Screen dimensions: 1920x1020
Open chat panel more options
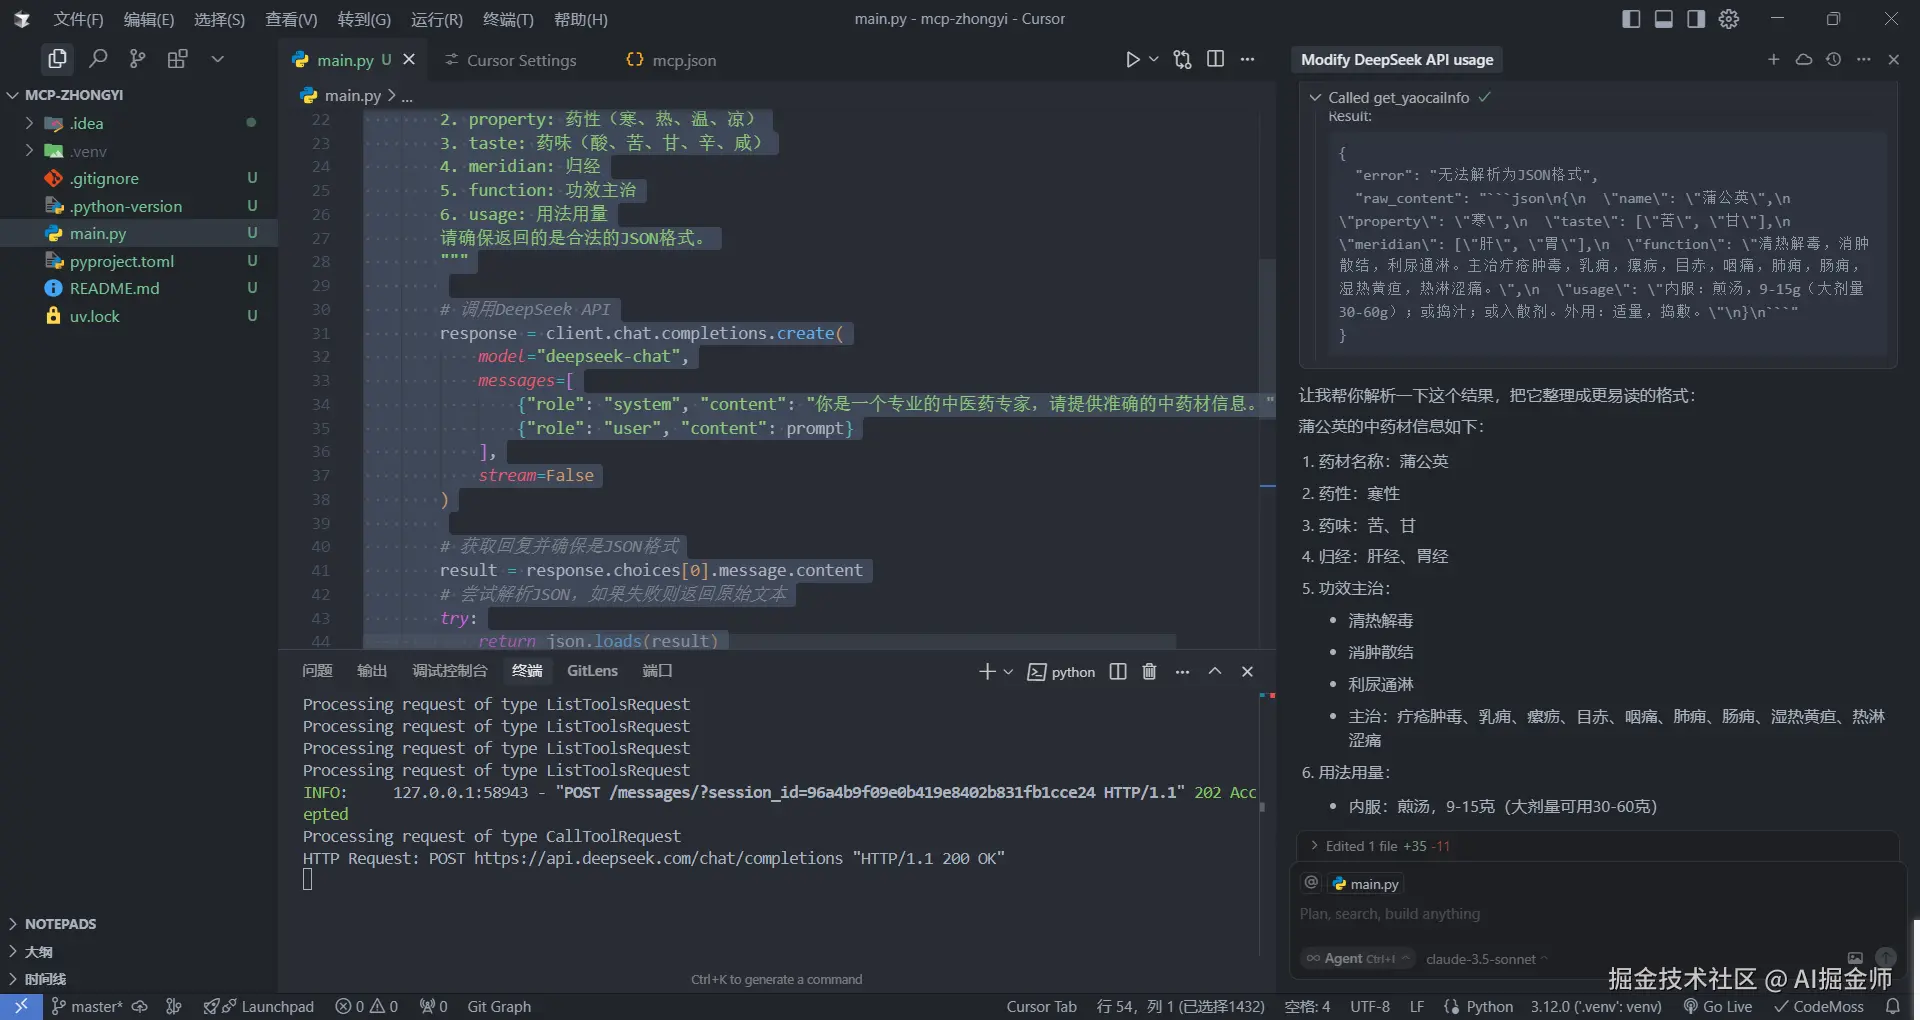[x=1863, y=60]
